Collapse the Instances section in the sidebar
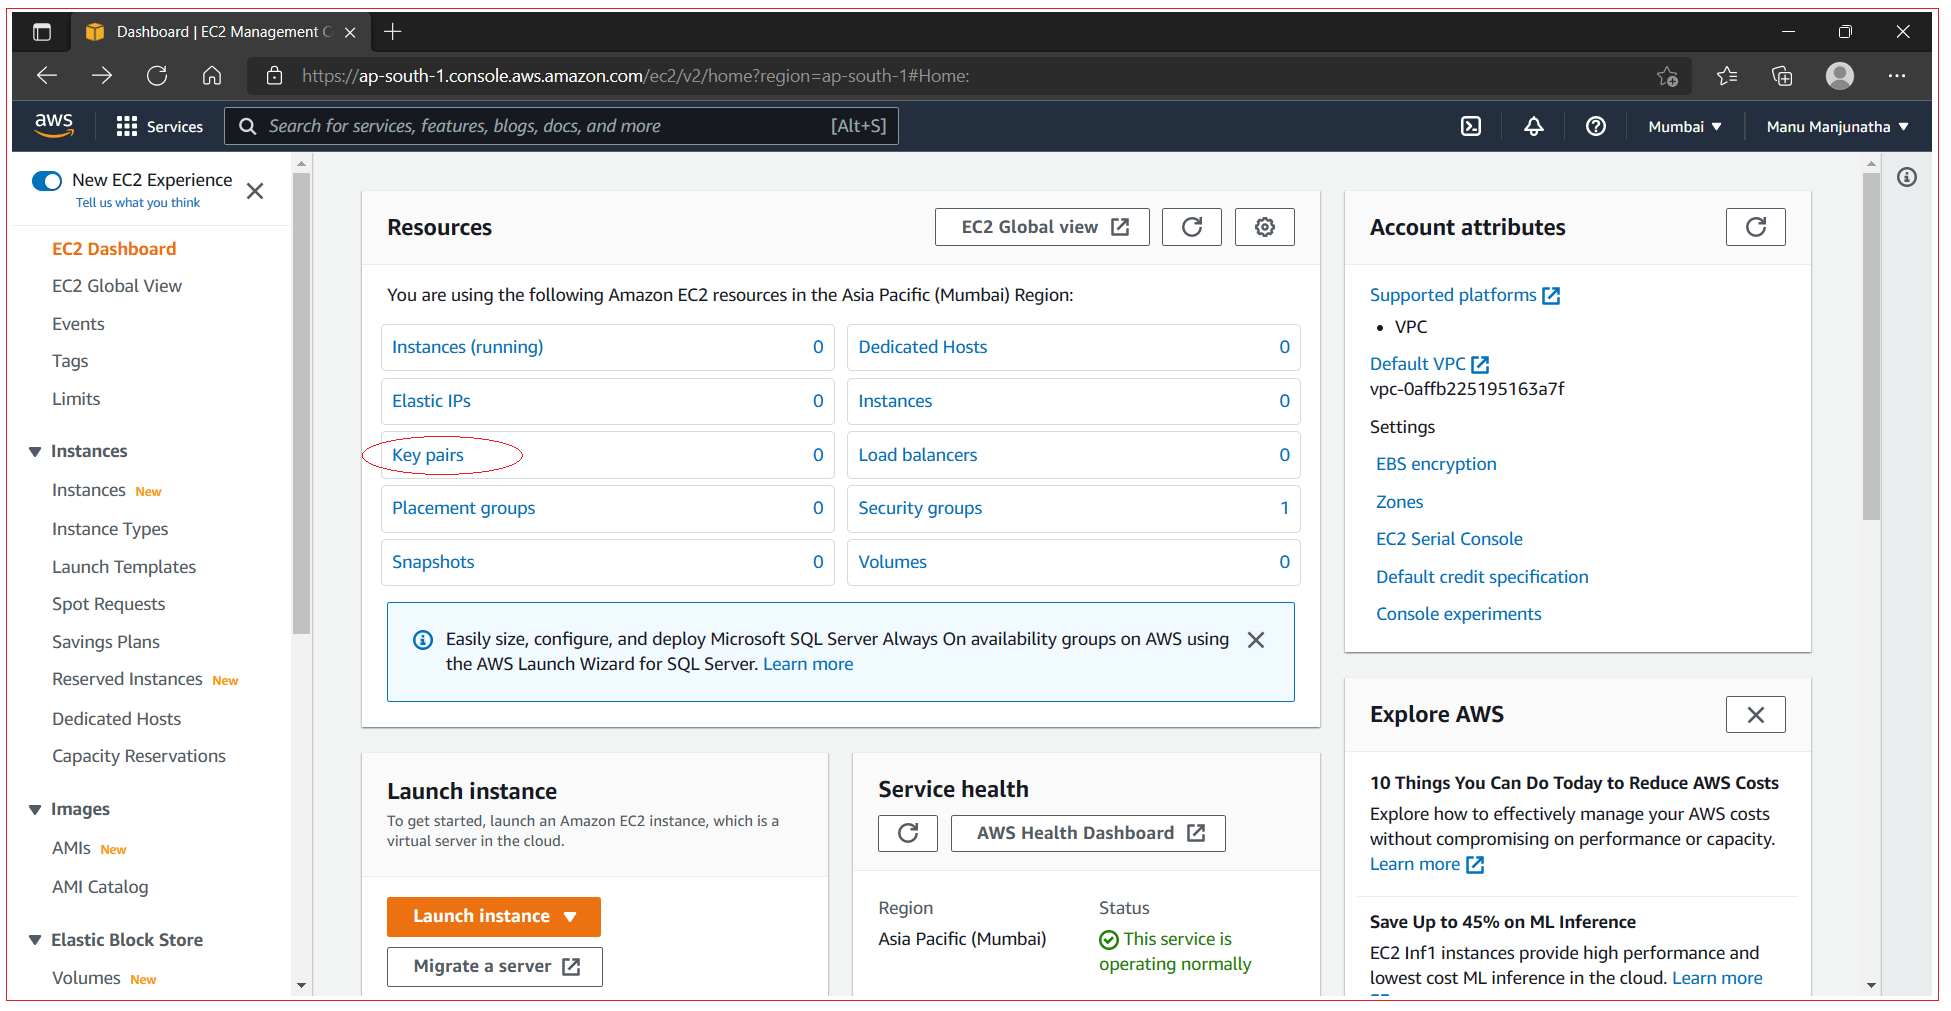1951x1011 pixels. (x=36, y=451)
